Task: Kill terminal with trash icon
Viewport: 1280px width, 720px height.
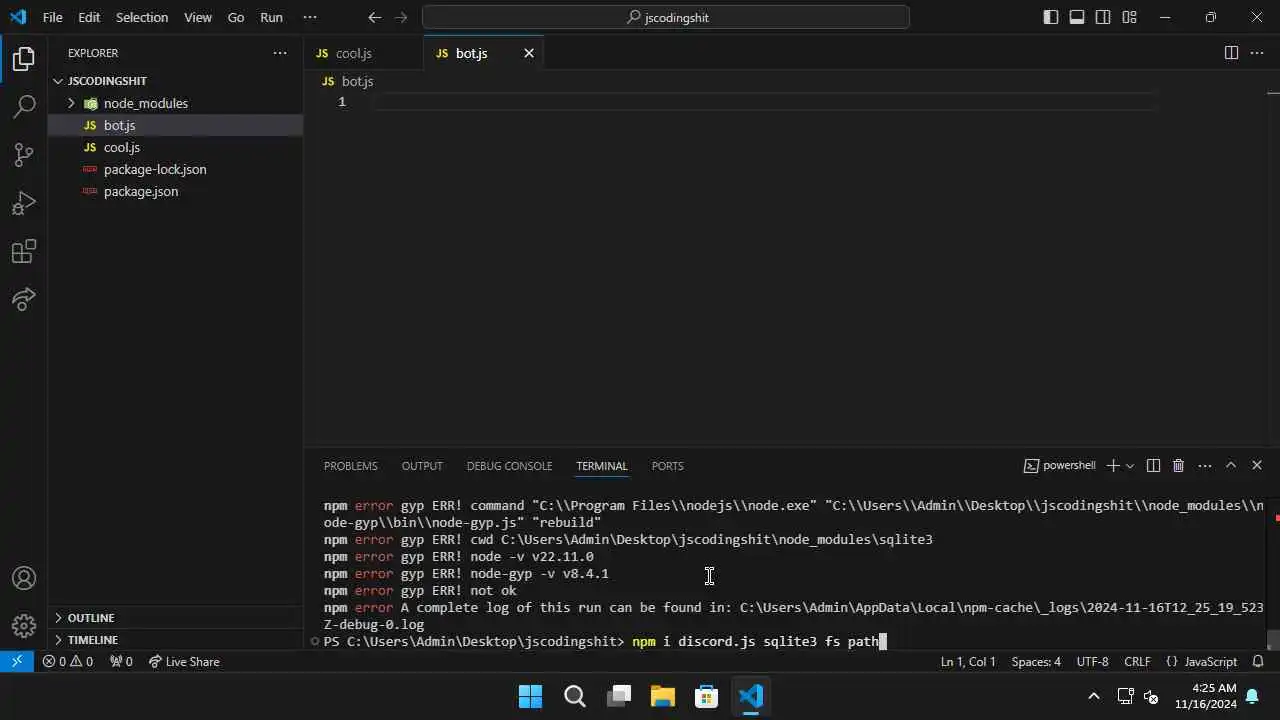Action: click(x=1178, y=466)
